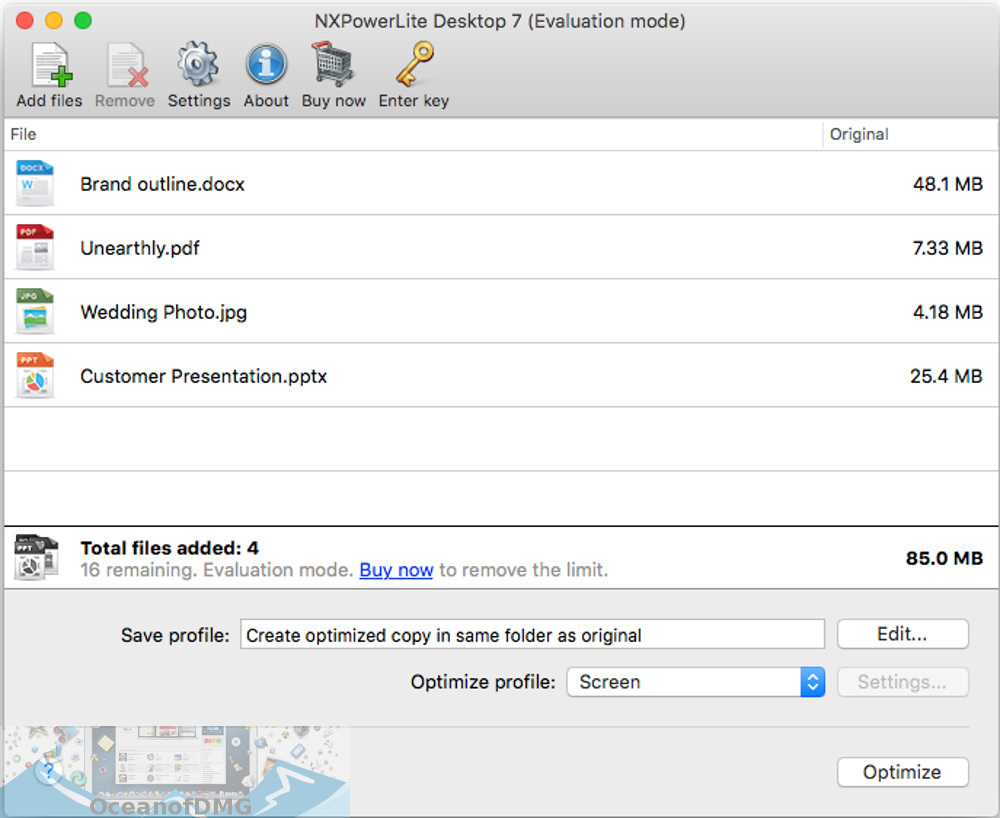Click the disabled Settings... button beside Optimize profile

(x=902, y=682)
